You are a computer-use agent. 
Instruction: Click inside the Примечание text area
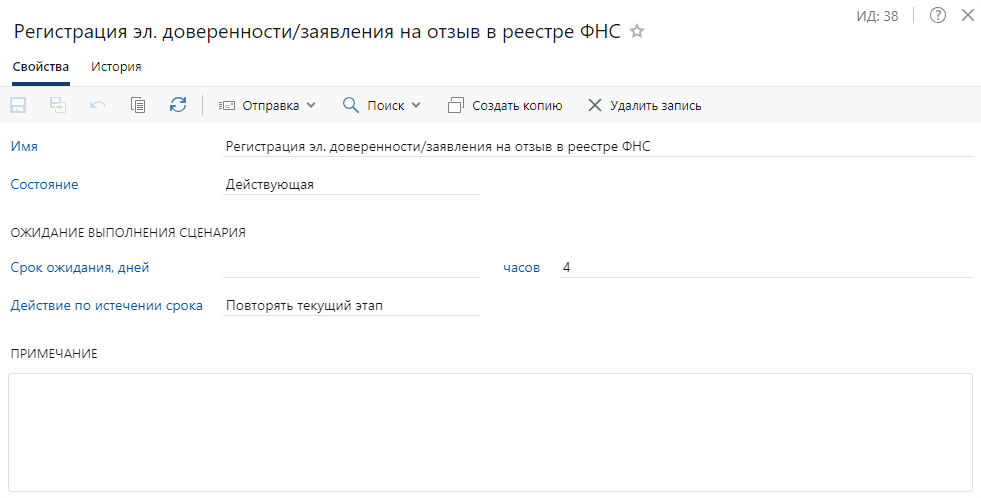click(x=490, y=432)
